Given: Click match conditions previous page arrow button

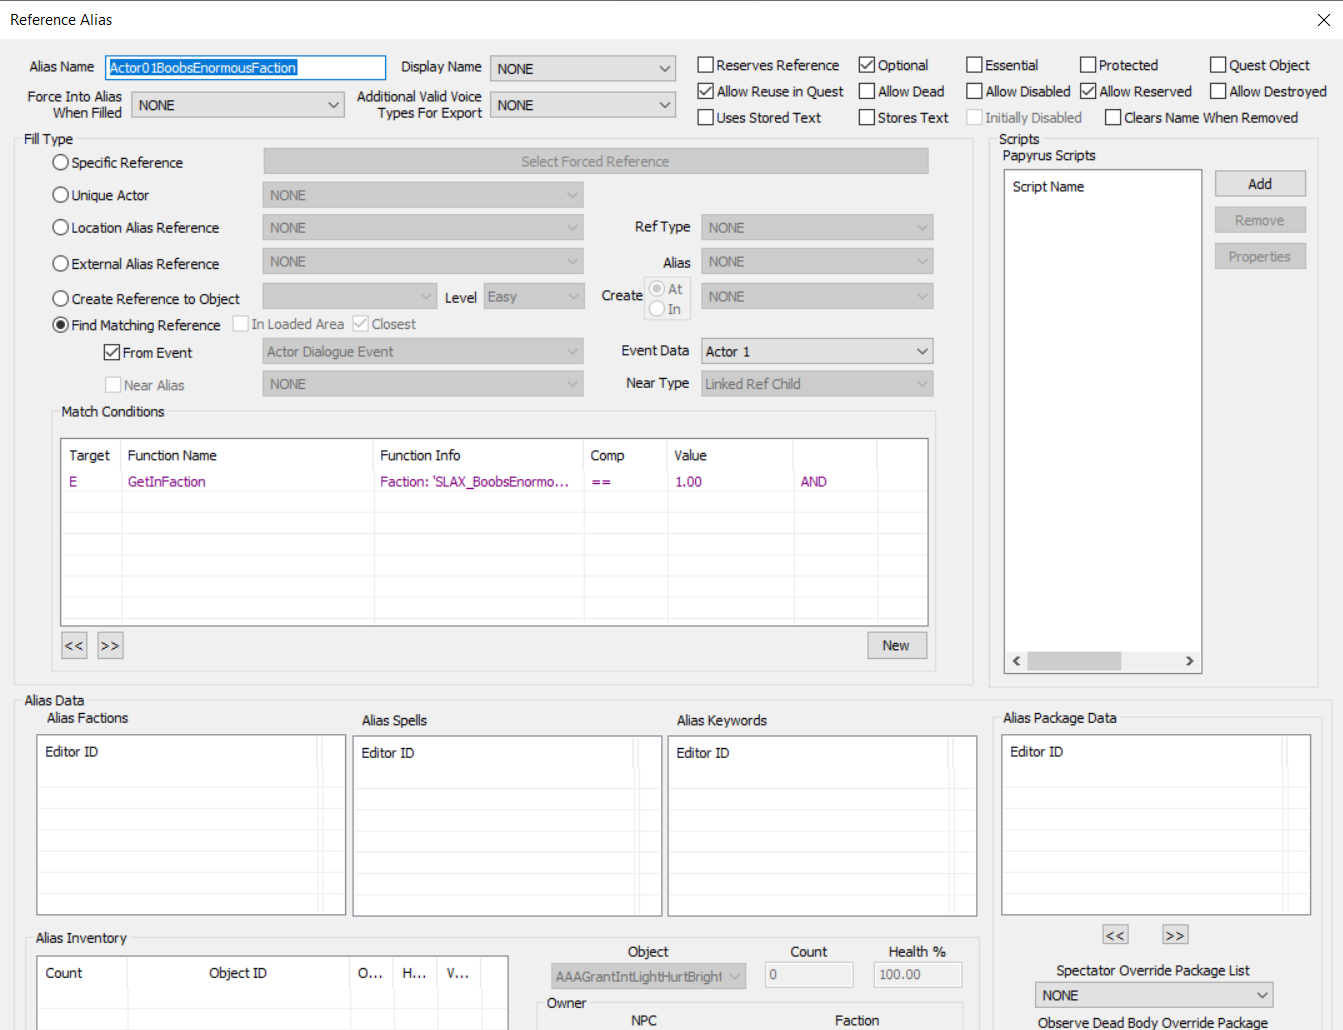Looking at the screenshot, I should [x=74, y=646].
